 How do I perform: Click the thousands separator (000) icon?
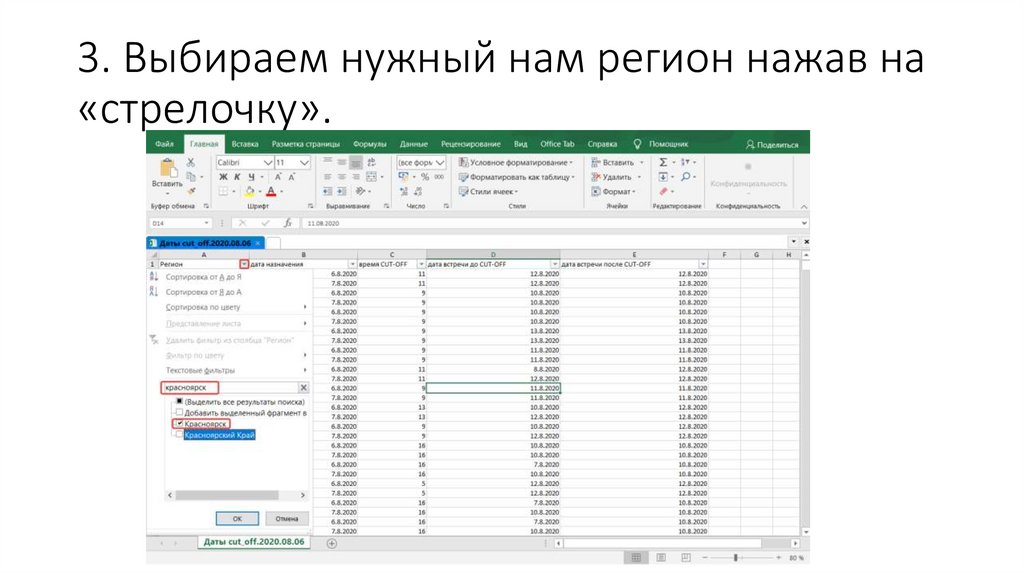pyautogui.click(x=439, y=177)
